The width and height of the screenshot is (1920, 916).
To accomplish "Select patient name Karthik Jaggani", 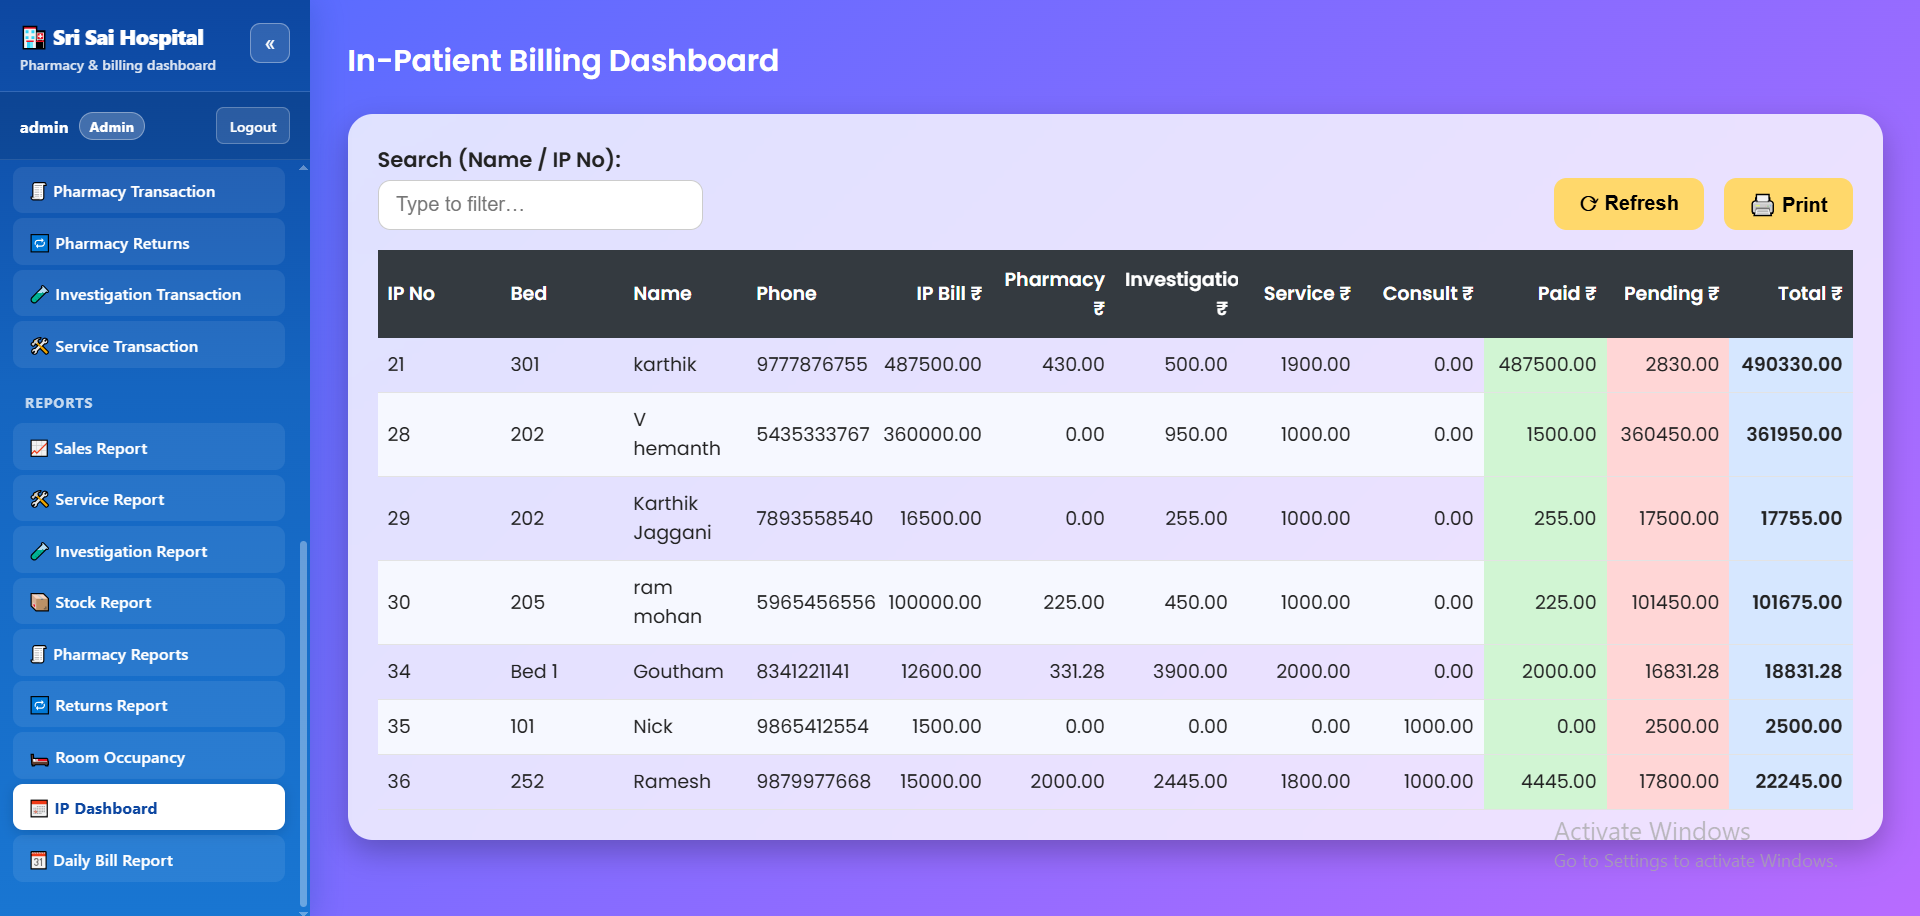I will [x=672, y=518].
